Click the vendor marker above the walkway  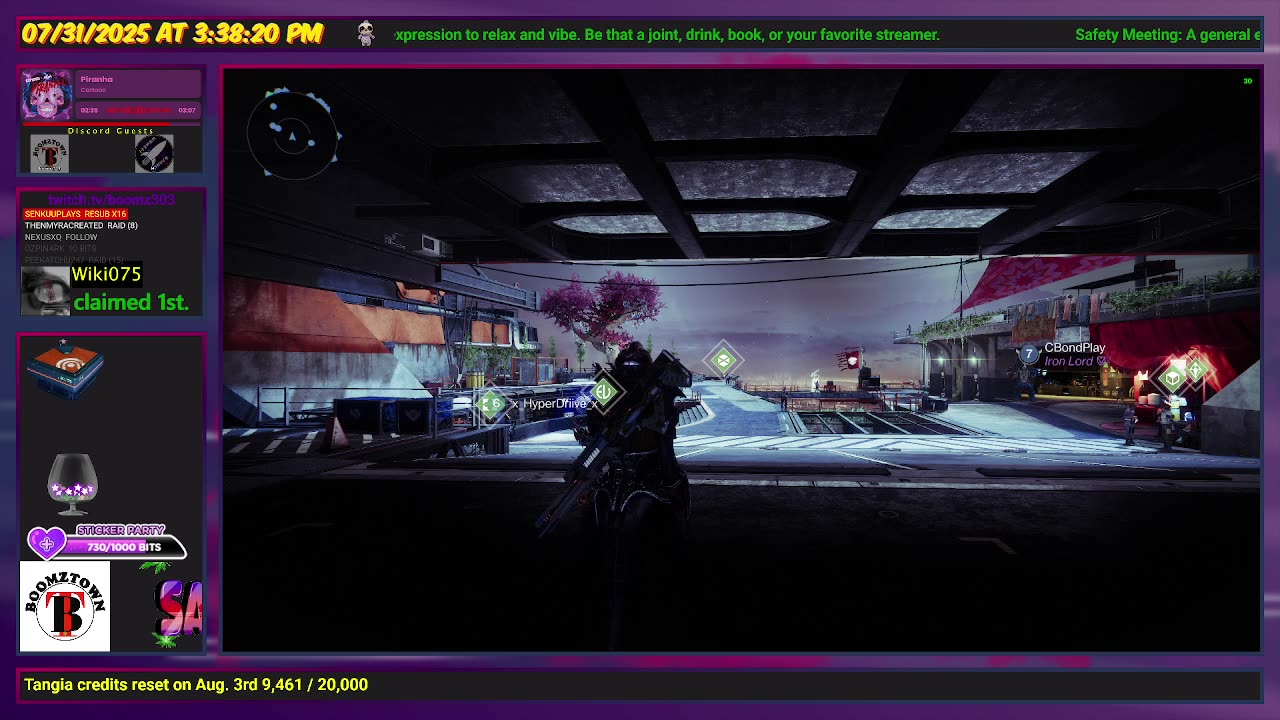(723, 360)
